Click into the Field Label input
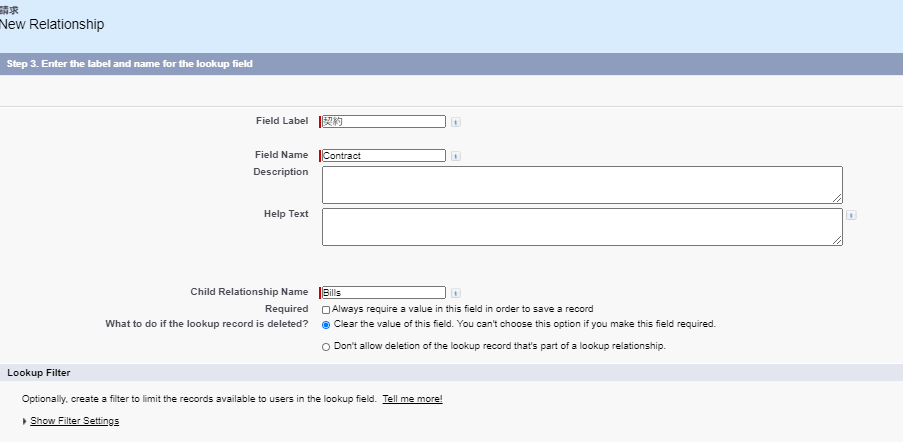Screen dimensions: 903x442 coord(383,122)
